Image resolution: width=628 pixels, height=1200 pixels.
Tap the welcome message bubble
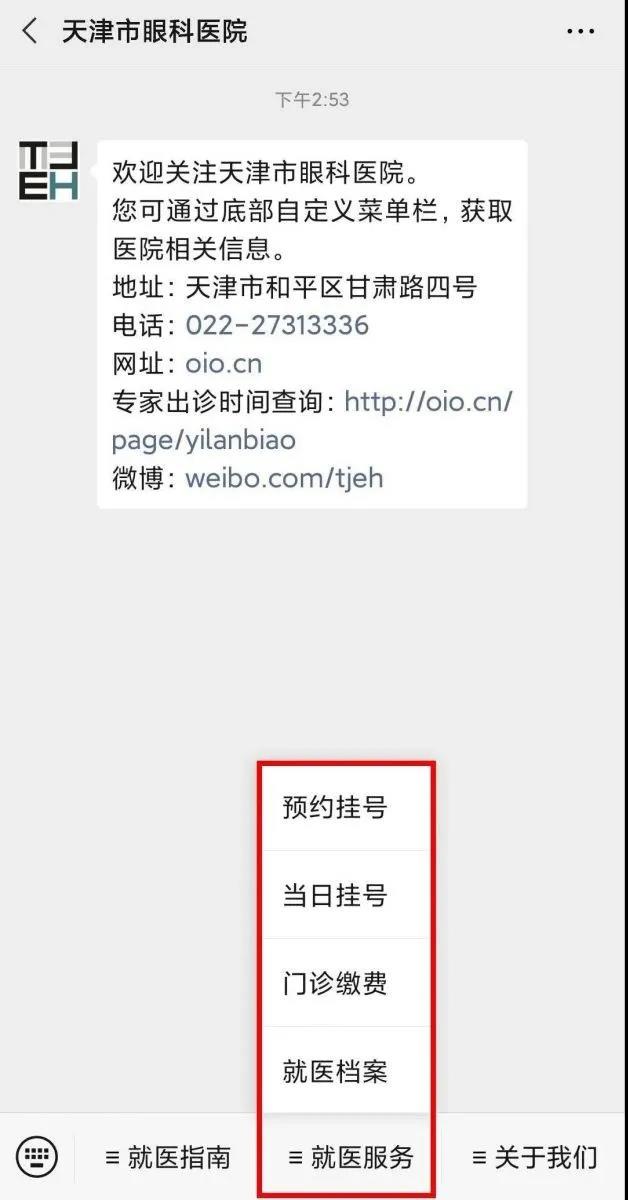point(312,325)
